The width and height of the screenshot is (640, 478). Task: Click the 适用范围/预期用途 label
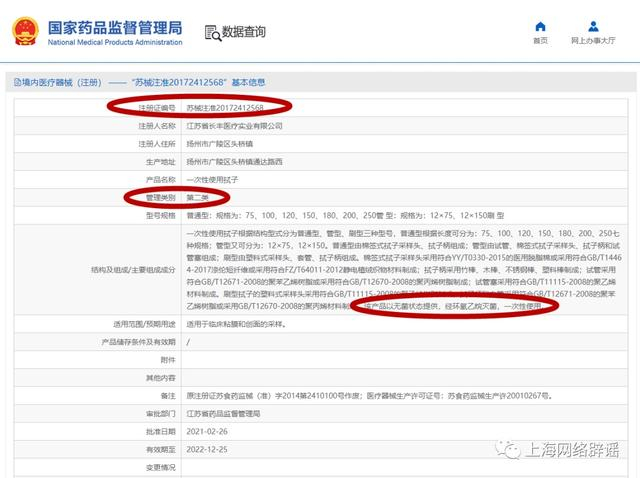[144, 324]
